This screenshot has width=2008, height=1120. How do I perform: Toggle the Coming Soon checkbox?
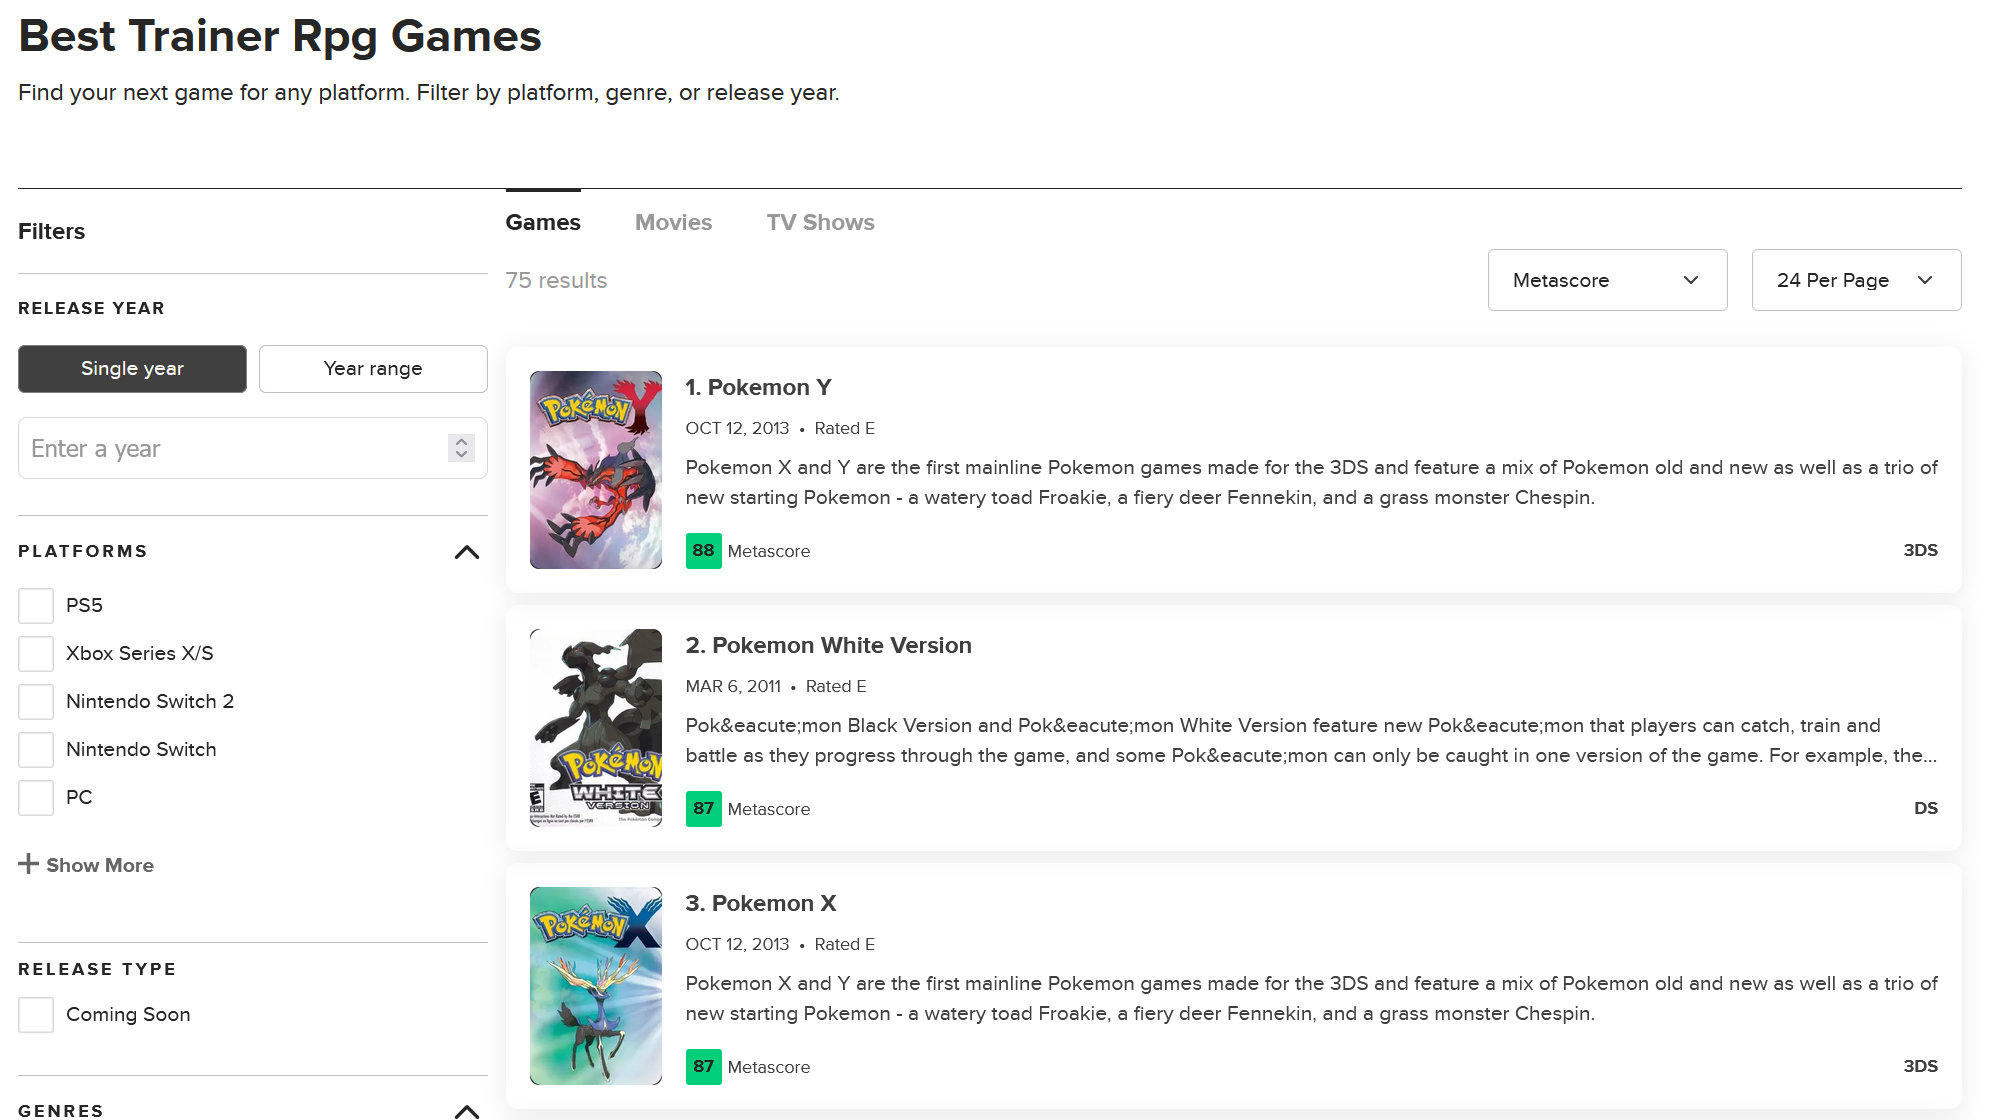tap(36, 1015)
